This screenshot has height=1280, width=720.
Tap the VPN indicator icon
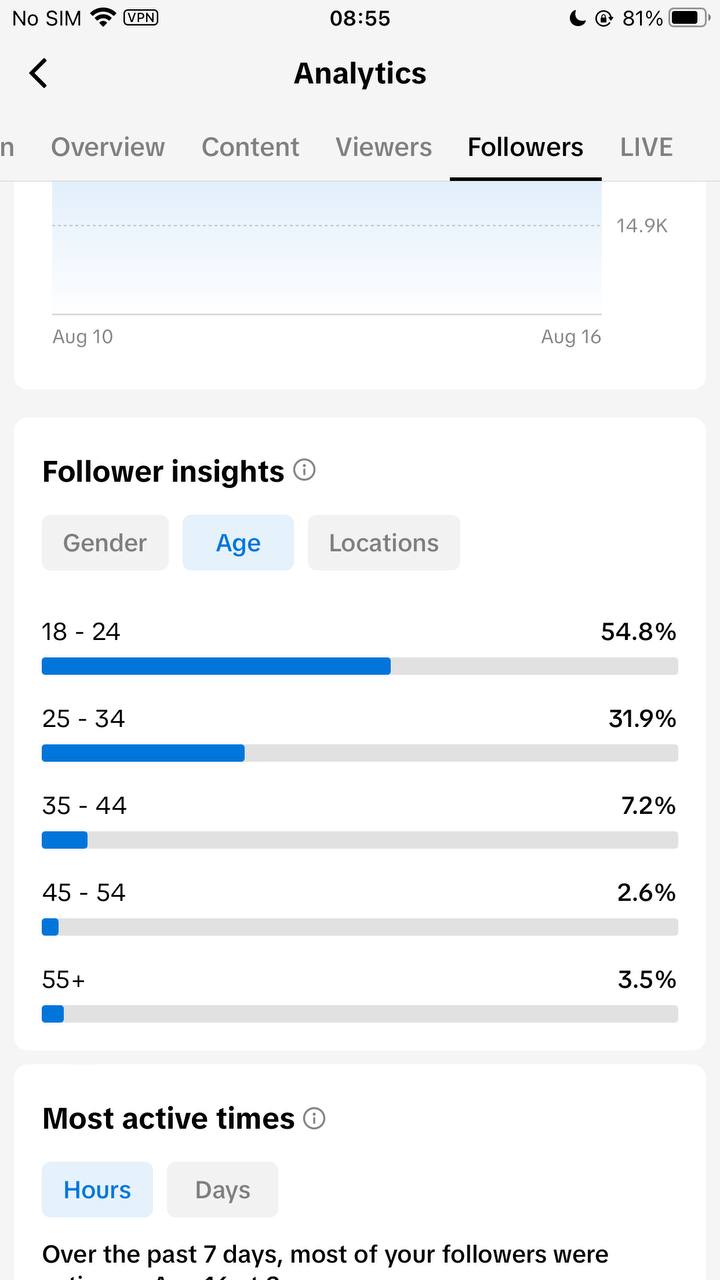coord(140,17)
